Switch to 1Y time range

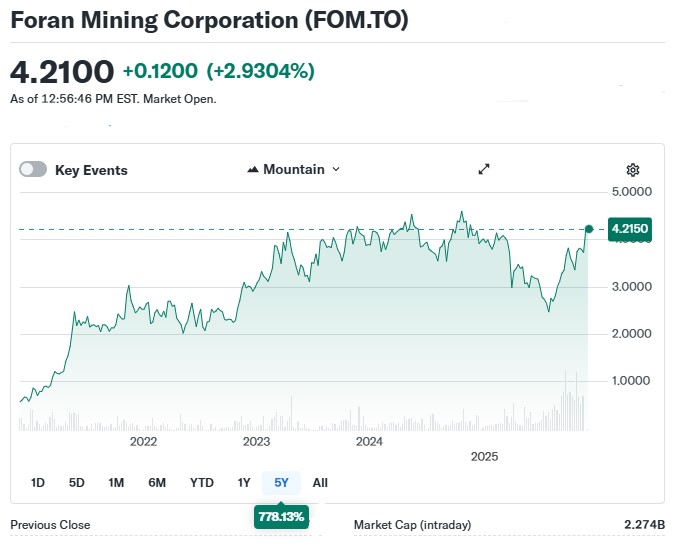[244, 482]
